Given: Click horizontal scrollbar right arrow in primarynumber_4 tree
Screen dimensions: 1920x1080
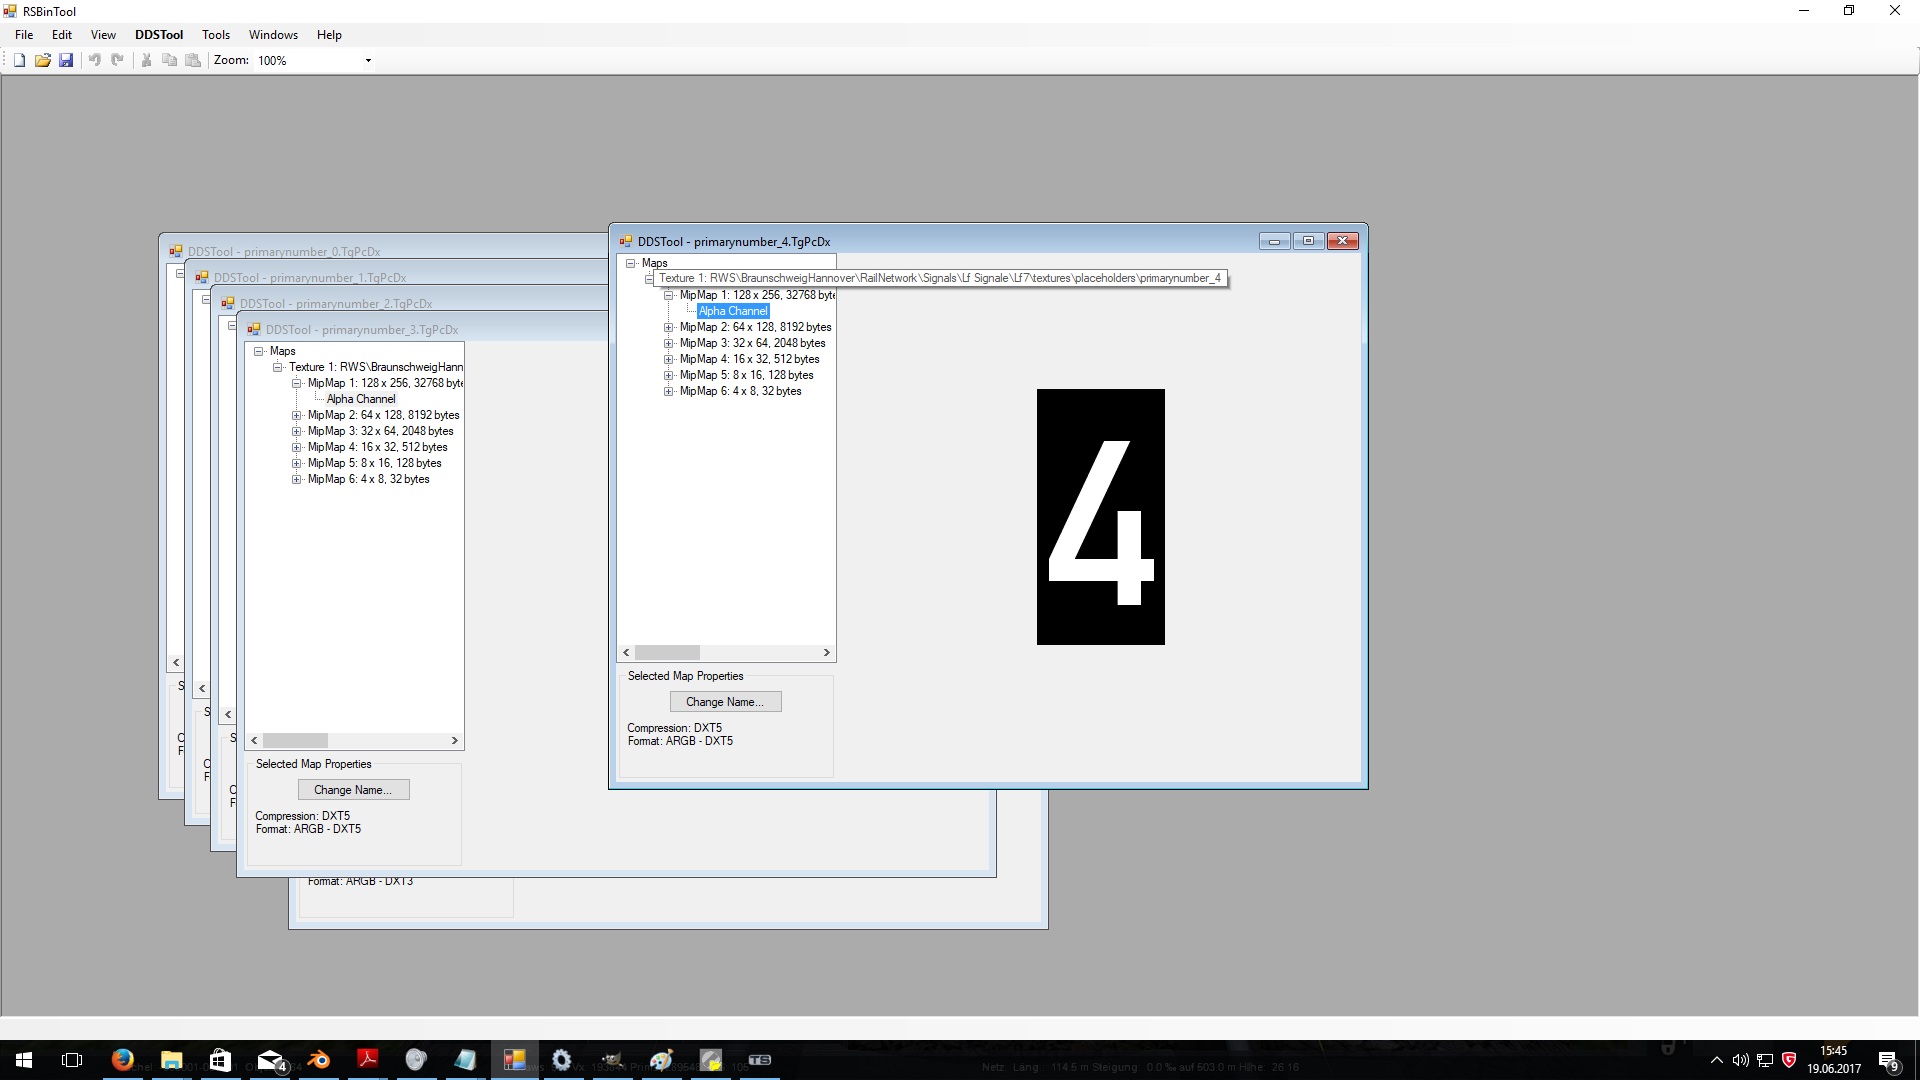Looking at the screenshot, I should (826, 652).
